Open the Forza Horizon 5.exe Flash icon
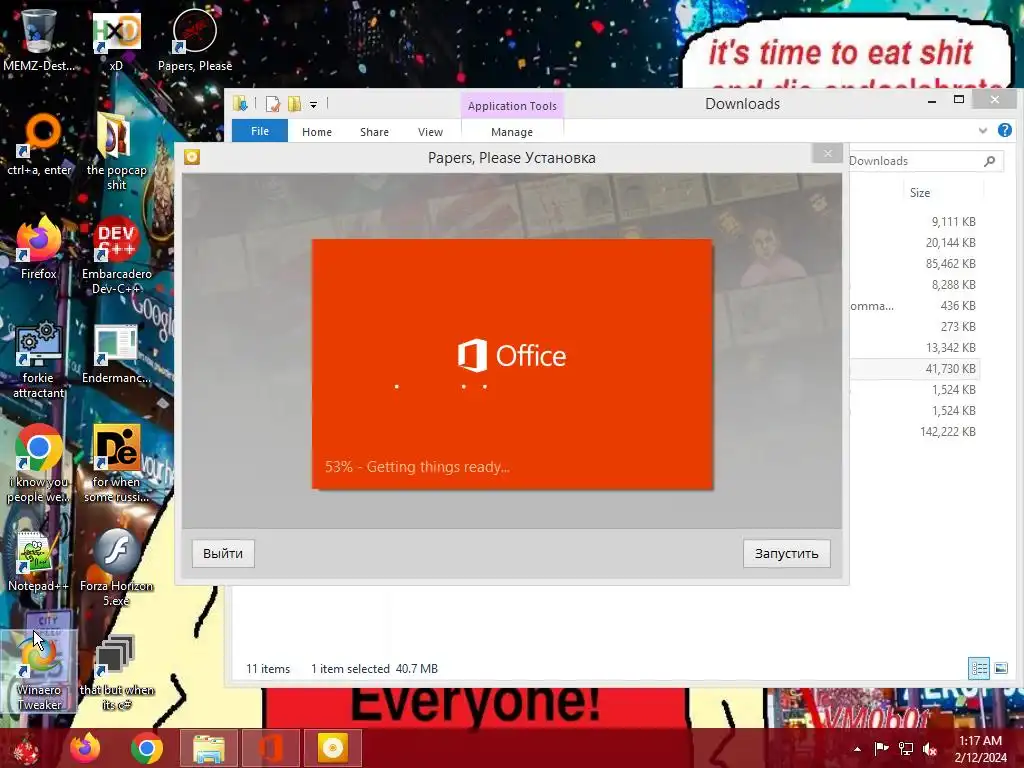The width and height of the screenshot is (1024, 768). [x=116, y=567]
